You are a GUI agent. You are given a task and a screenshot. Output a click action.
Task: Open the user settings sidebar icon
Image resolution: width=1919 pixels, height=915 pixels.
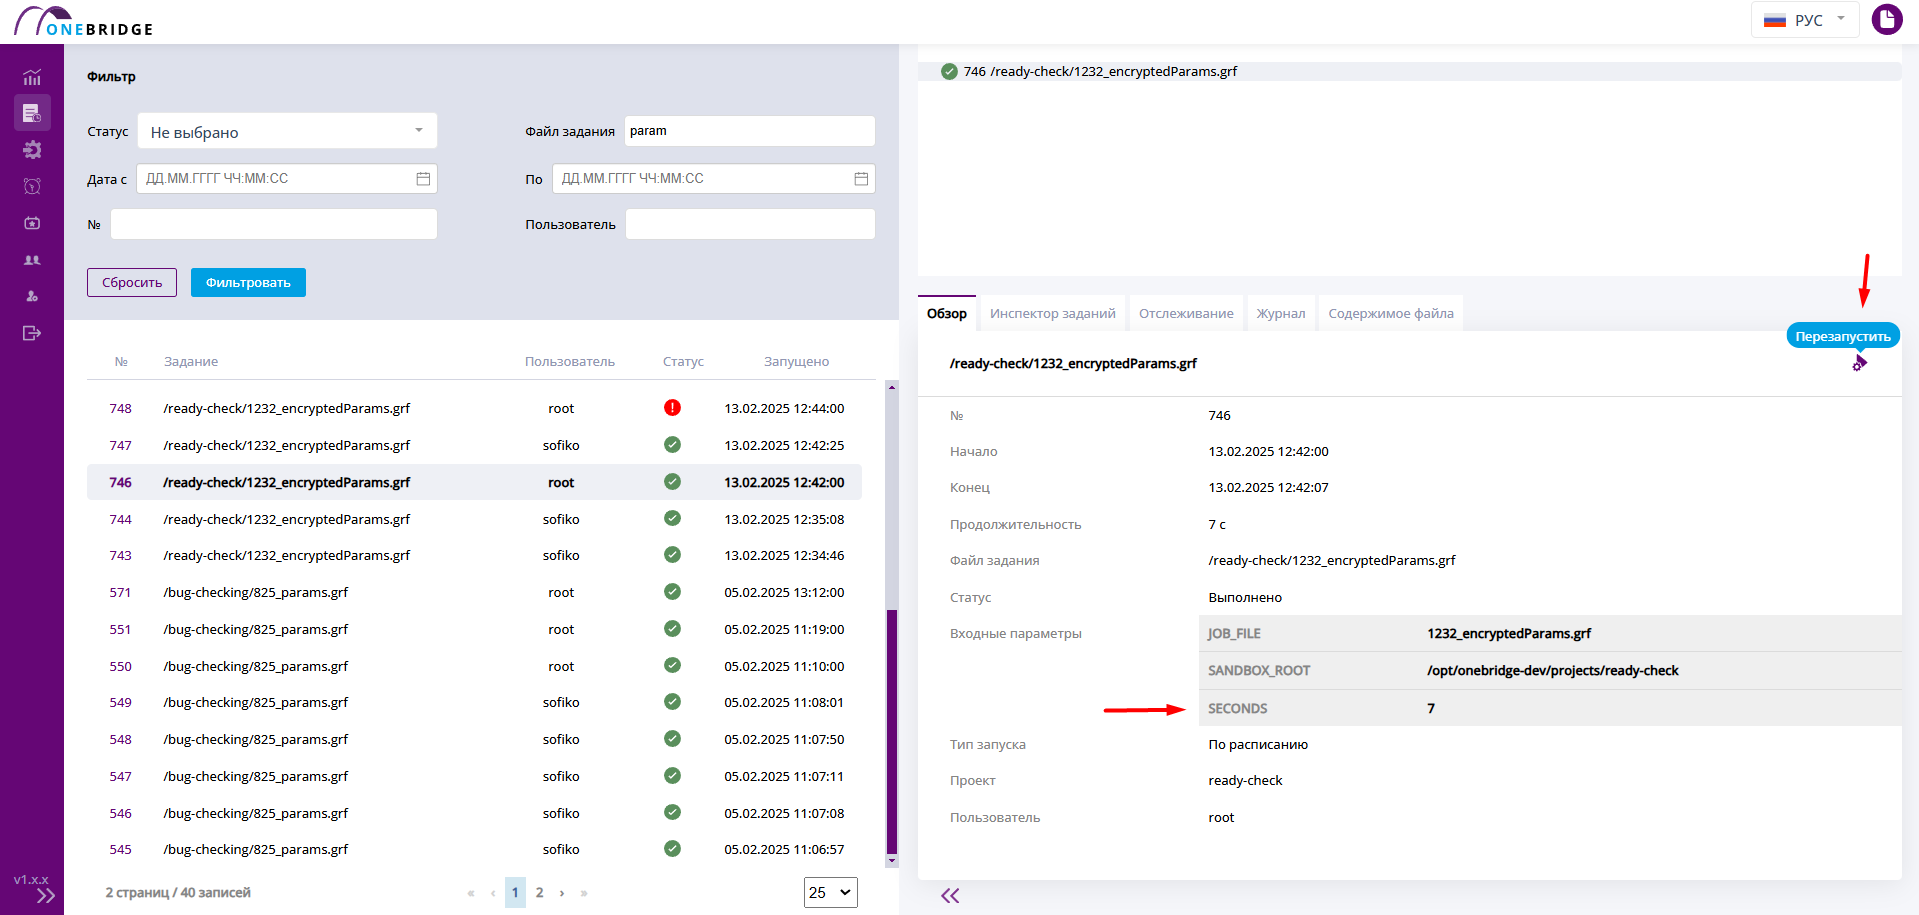point(32,296)
